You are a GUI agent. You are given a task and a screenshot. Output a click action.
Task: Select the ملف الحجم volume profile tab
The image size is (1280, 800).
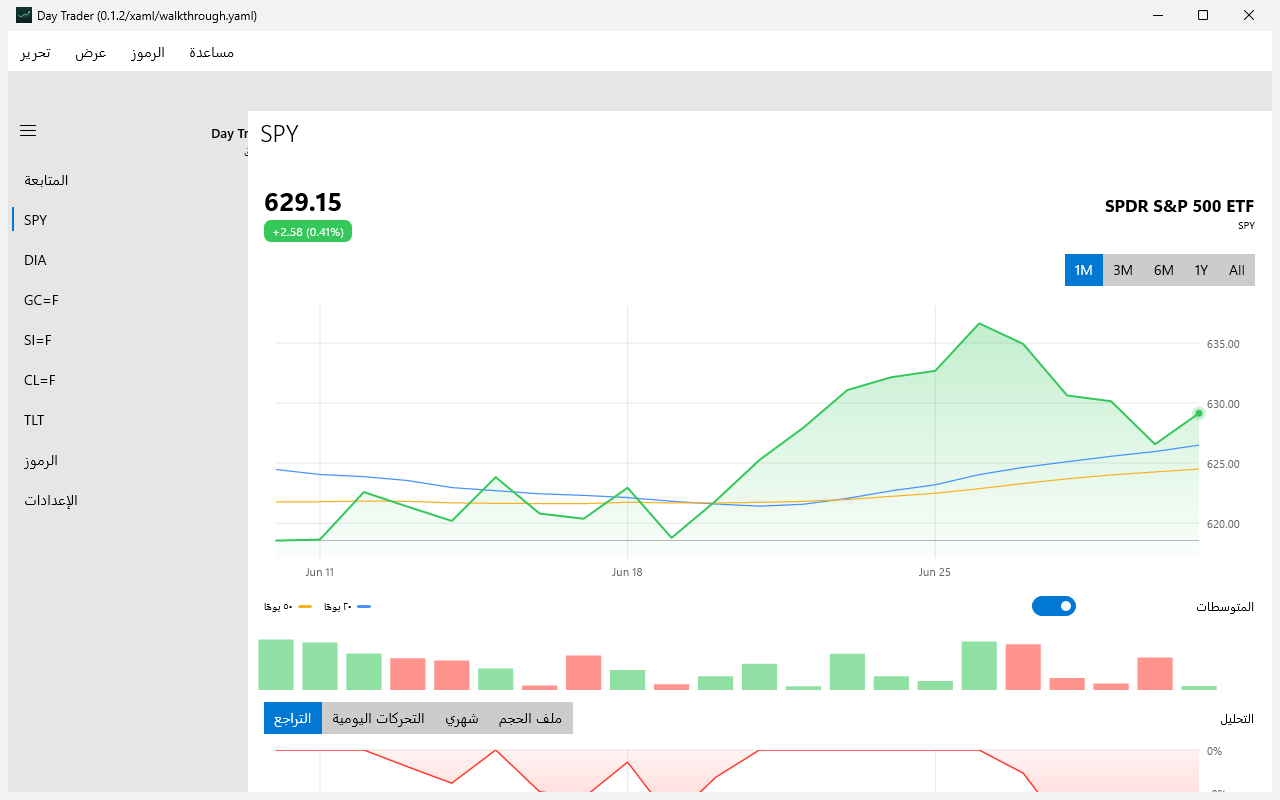coord(531,718)
